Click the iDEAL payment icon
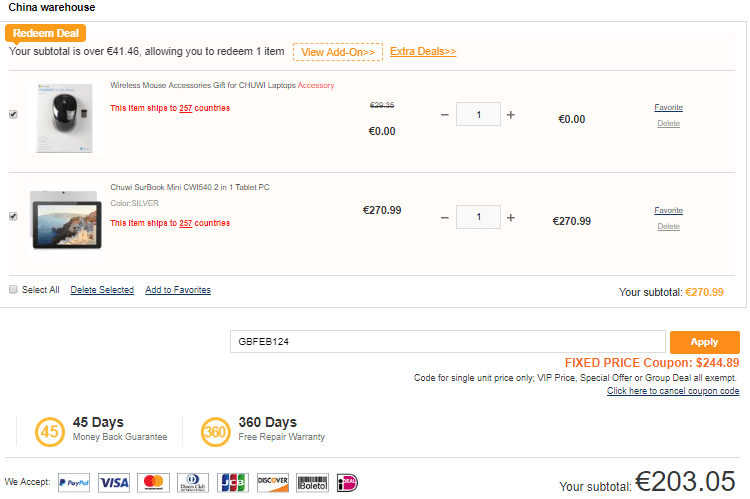 click(347, 482)
